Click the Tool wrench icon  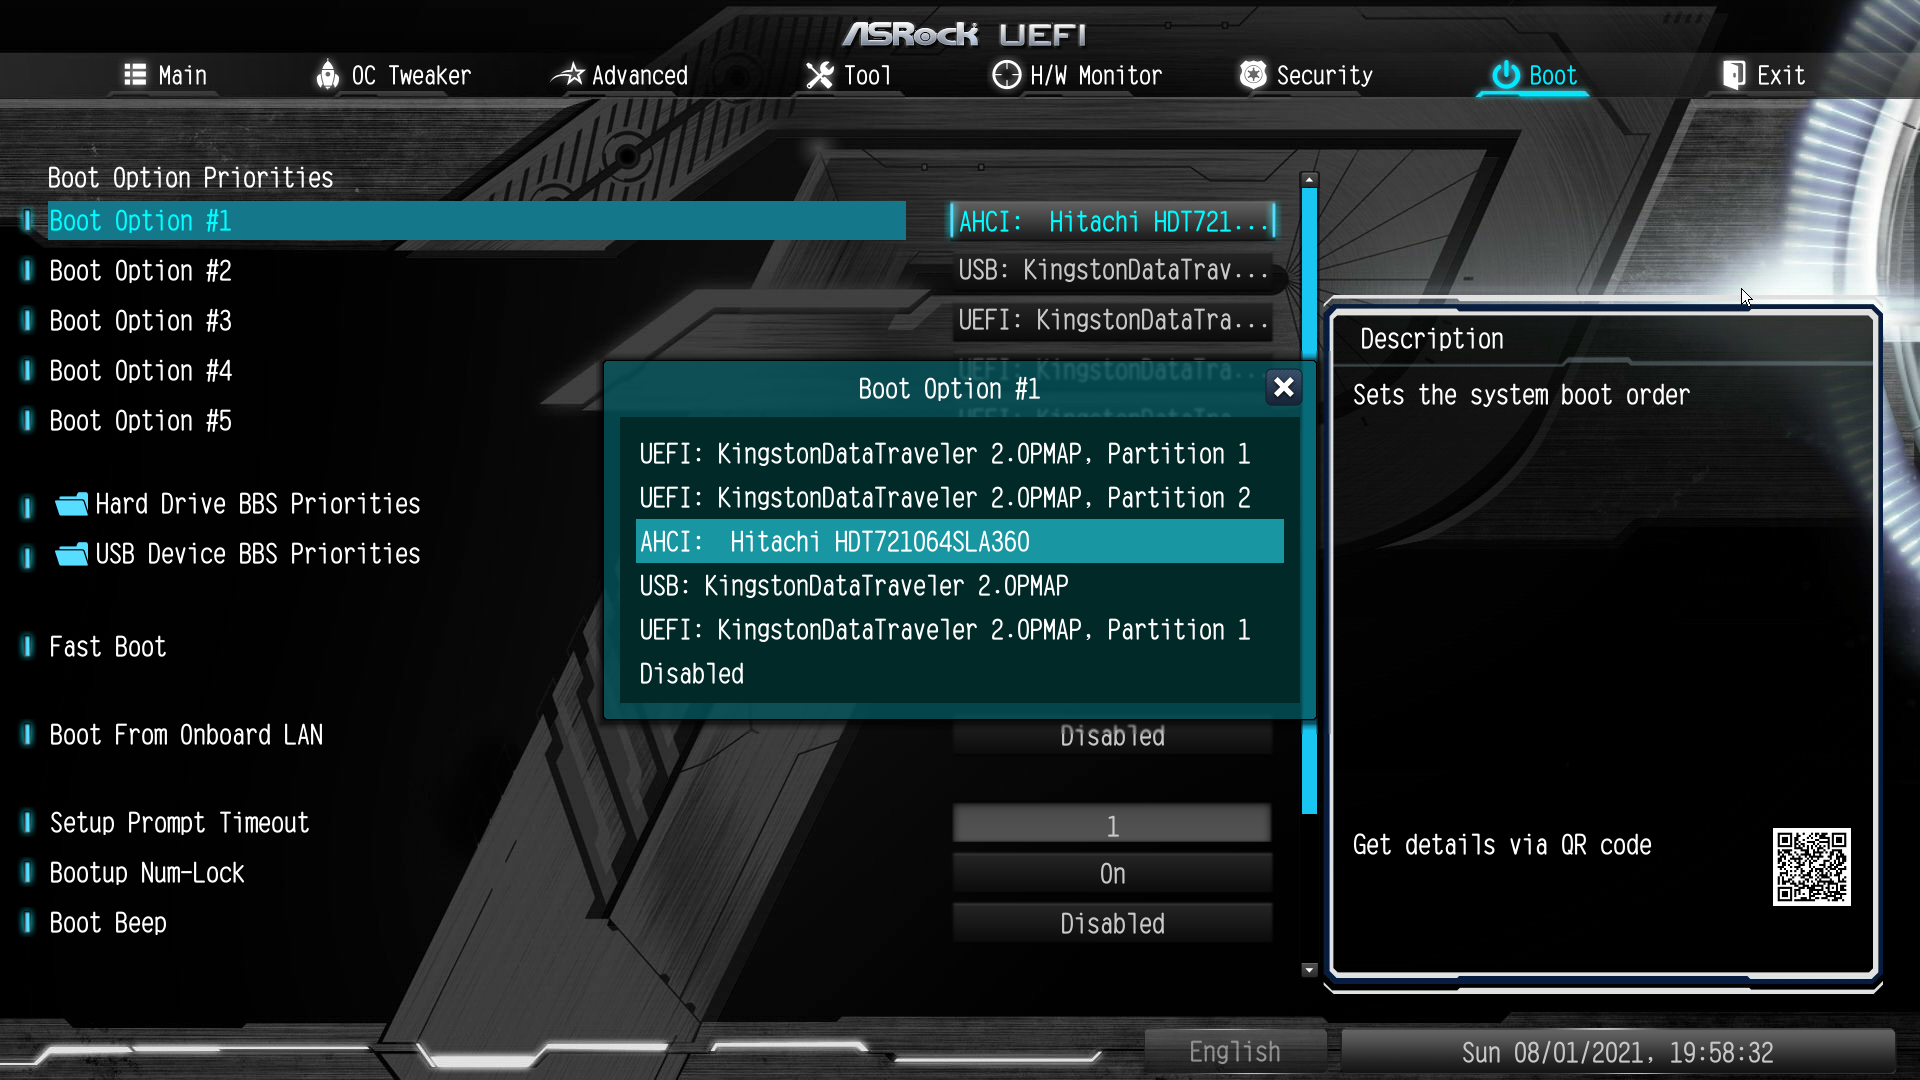point(820,75)
